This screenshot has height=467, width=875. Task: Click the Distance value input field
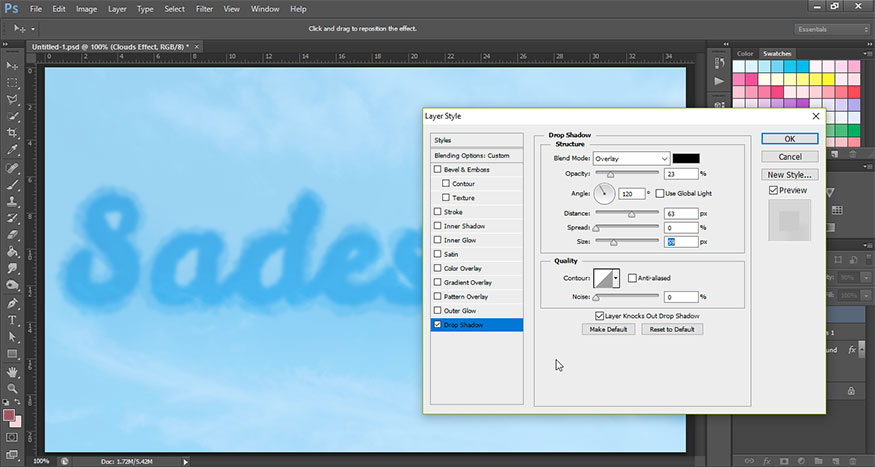[680, 212]
